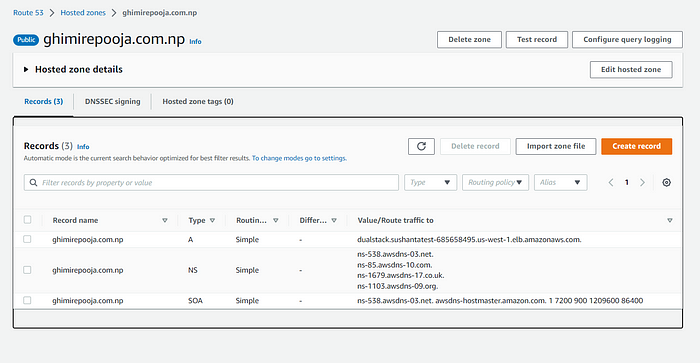Click Edit hosted zone button
This screenshot has width=700, height=363.
coord(631,70)
